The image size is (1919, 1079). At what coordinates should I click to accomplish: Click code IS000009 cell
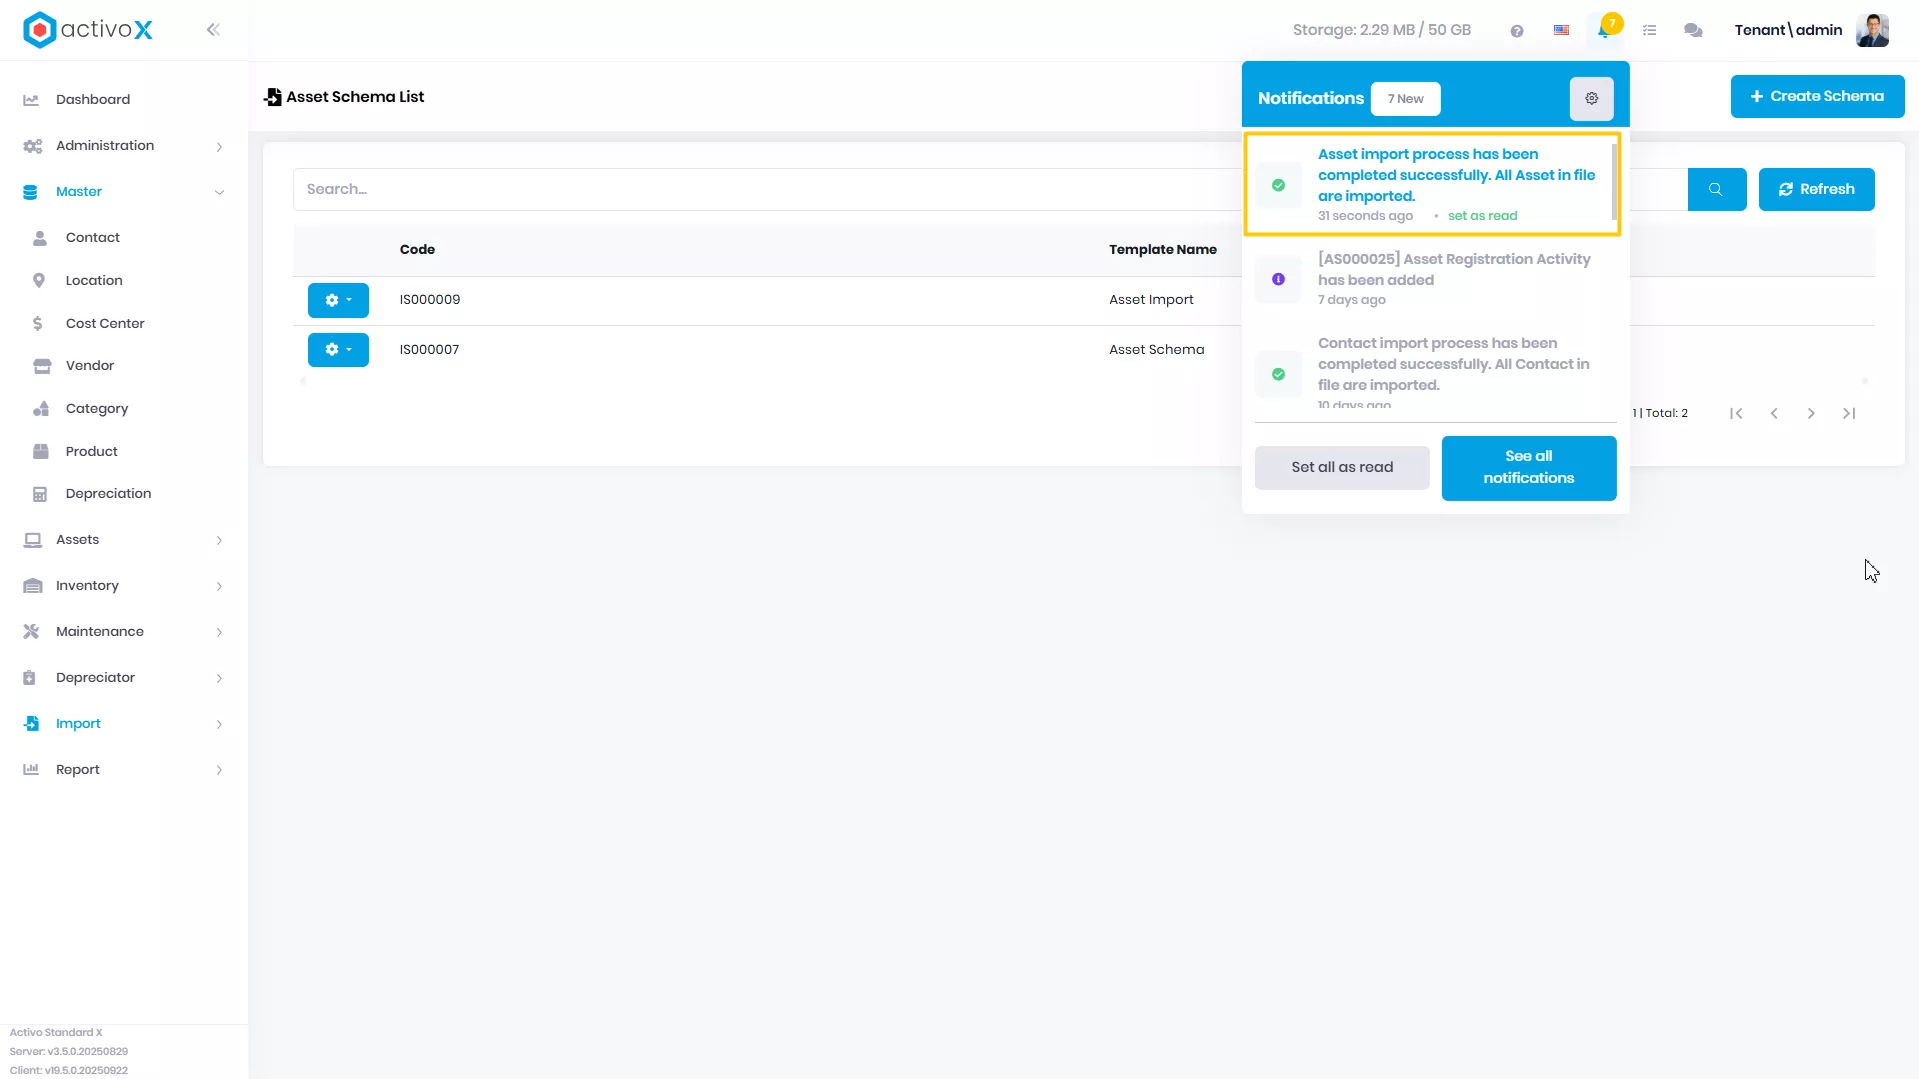[x=430, y=300]
